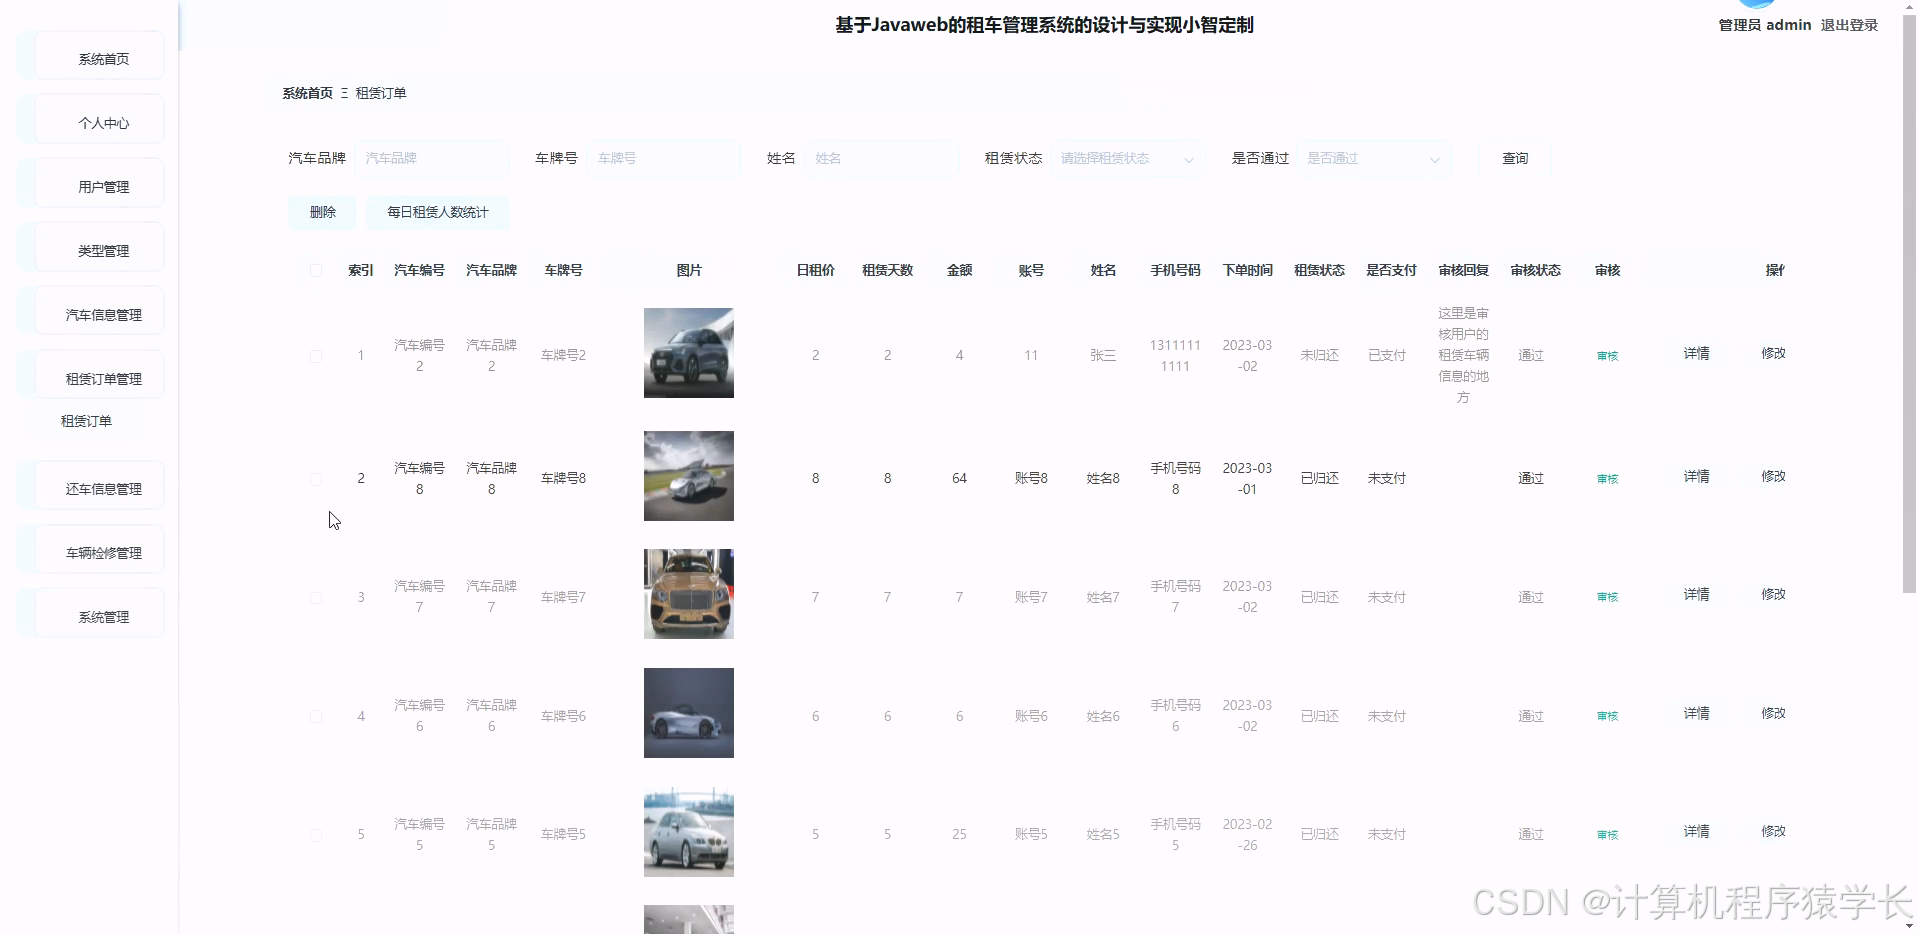Click 退出登录 to log out
The height and width of the screenshot is (934, 1918).
[x=1849, y=25]
